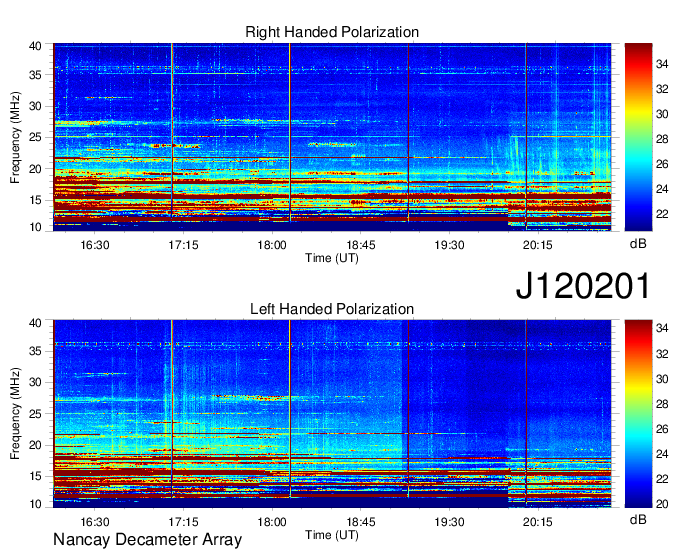680x552 pixels.
Task: Click the Left Handed Polarization spectrogram plot
Action: pyautogui.click(x=332, y=414)
